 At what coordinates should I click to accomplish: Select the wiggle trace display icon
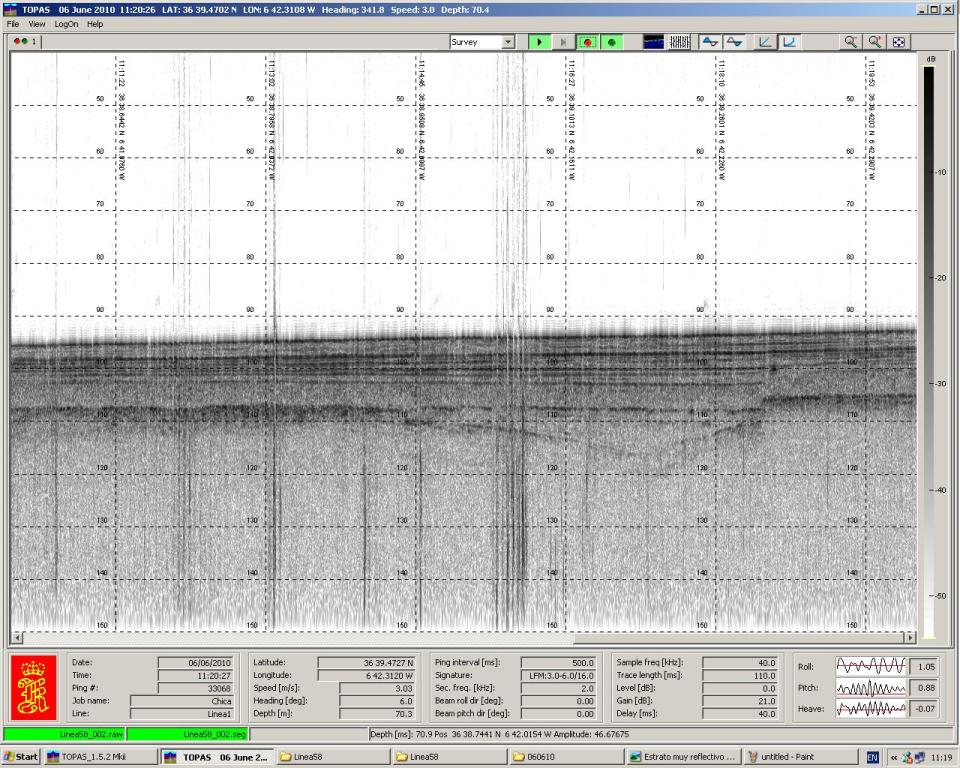click(679, 42)
